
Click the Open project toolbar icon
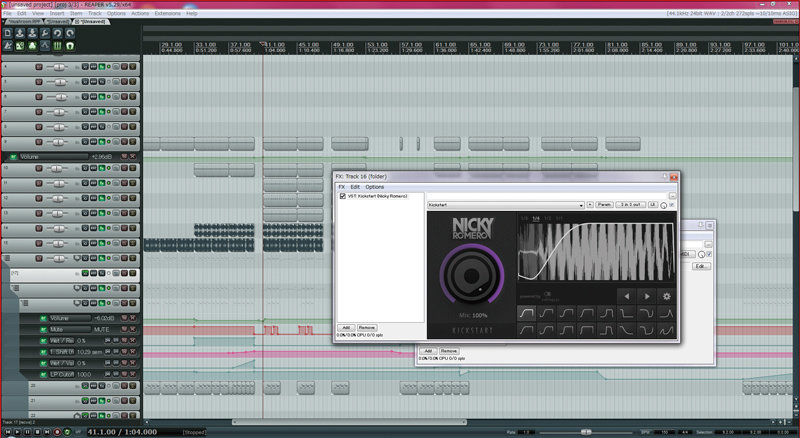(x=20, y=33)
